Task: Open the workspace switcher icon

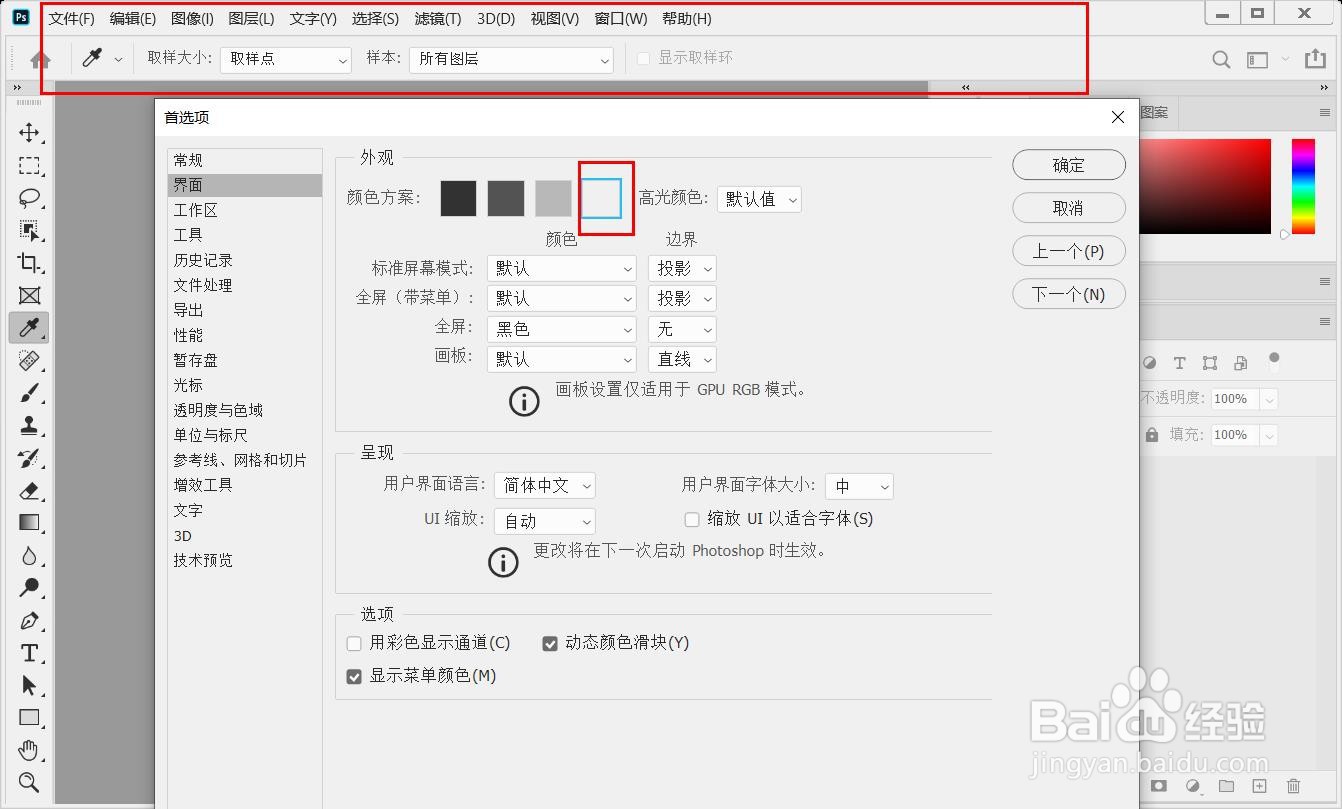Action: coord(1257,60)
